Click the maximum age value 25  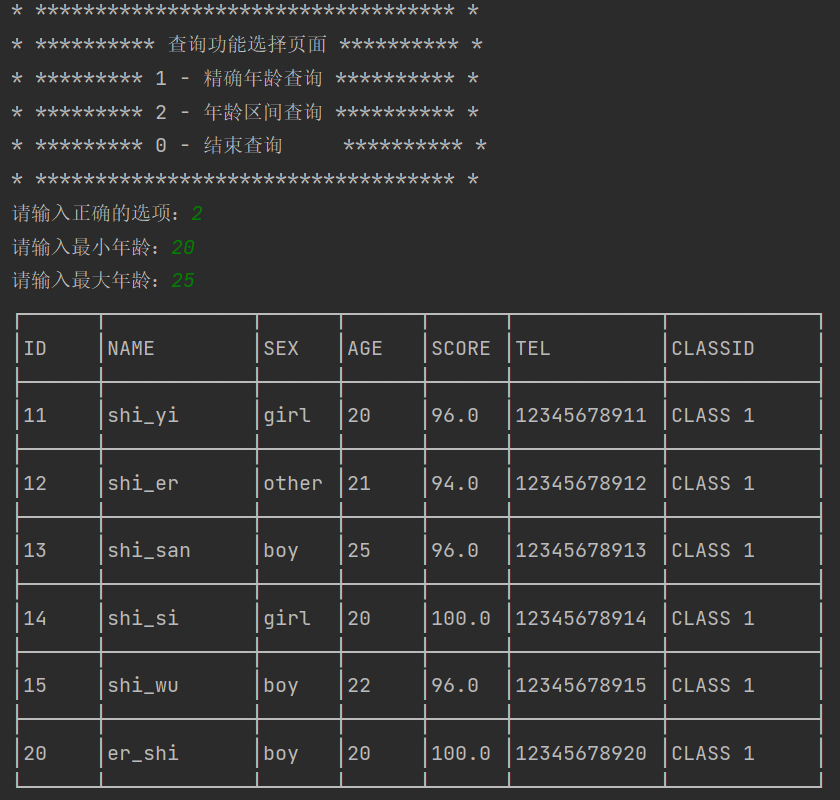[183, 281]
